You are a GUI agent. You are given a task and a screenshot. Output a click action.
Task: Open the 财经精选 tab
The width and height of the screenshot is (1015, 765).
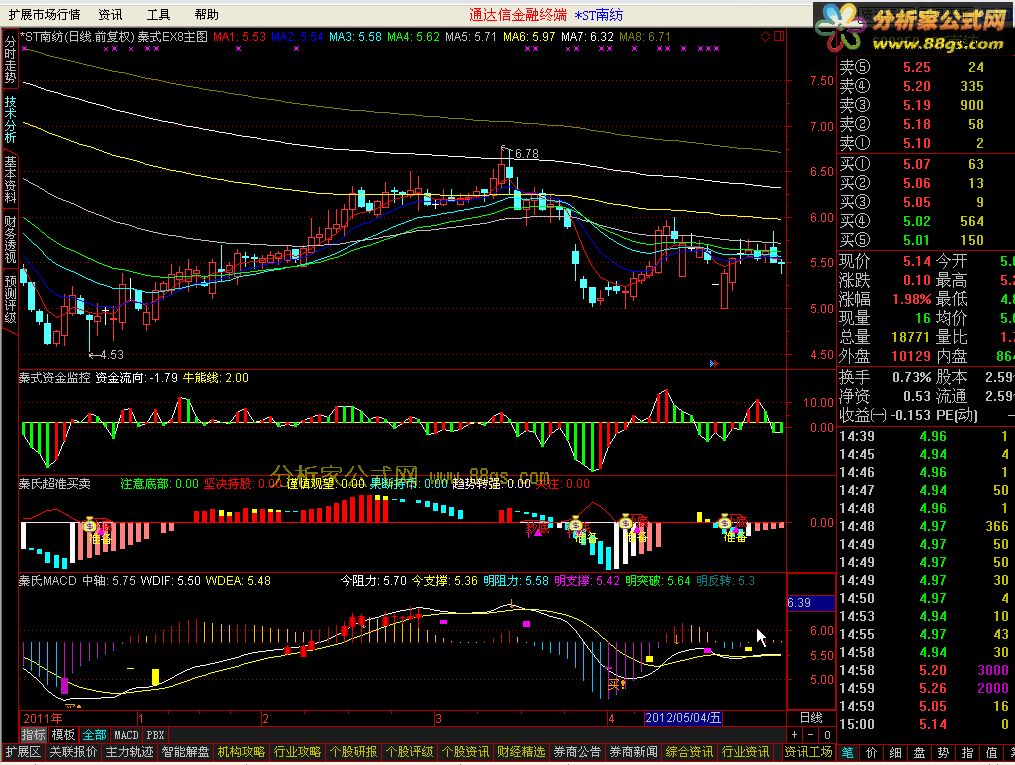click(521, 751)
